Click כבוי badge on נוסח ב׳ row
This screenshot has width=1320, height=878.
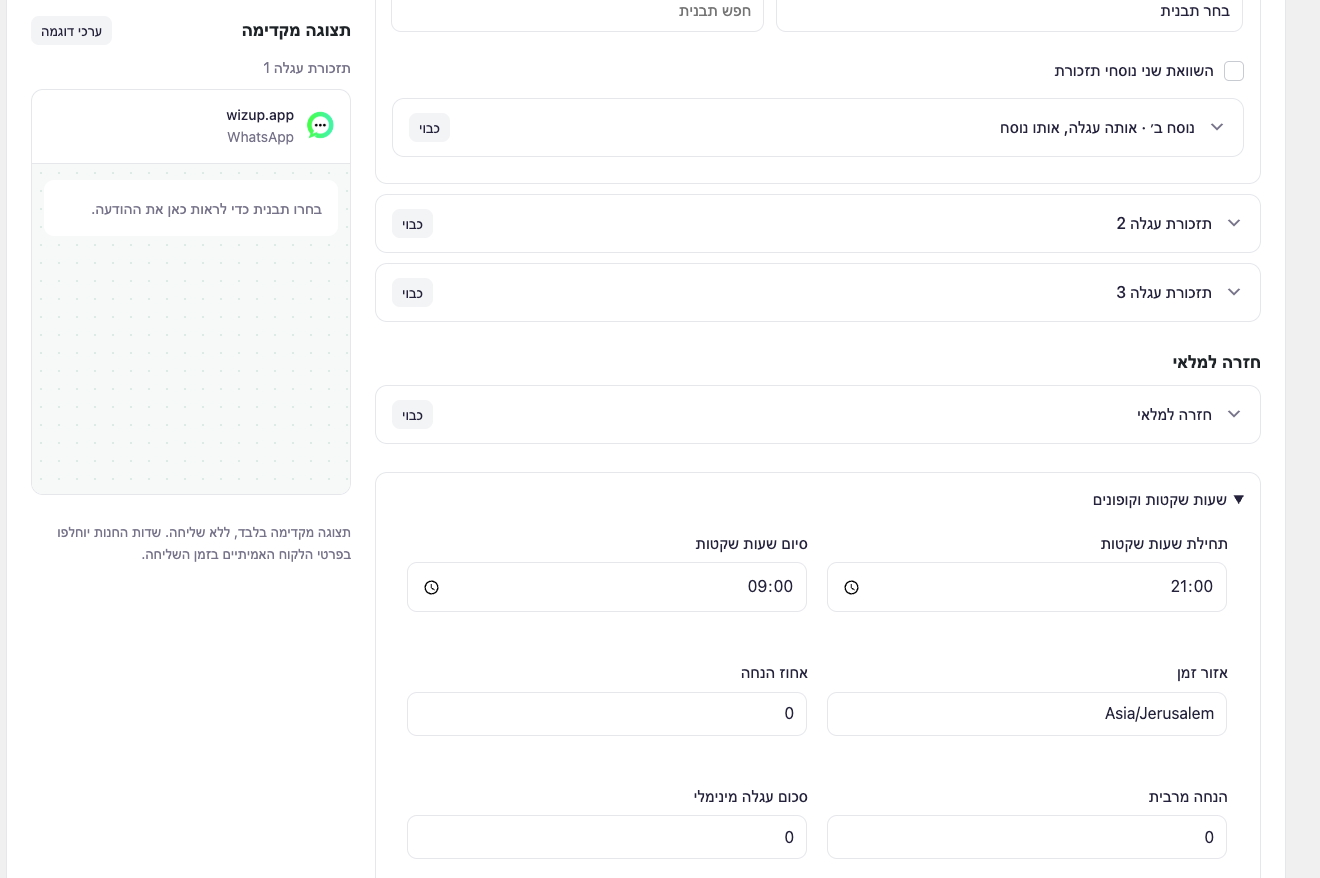(429, 128)
